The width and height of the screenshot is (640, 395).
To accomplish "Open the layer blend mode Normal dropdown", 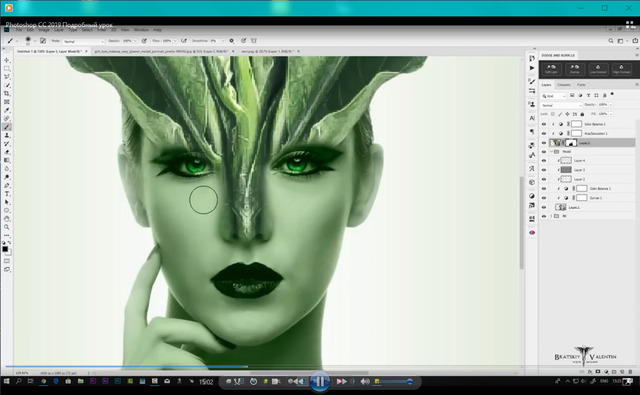I will coord(561,105).
